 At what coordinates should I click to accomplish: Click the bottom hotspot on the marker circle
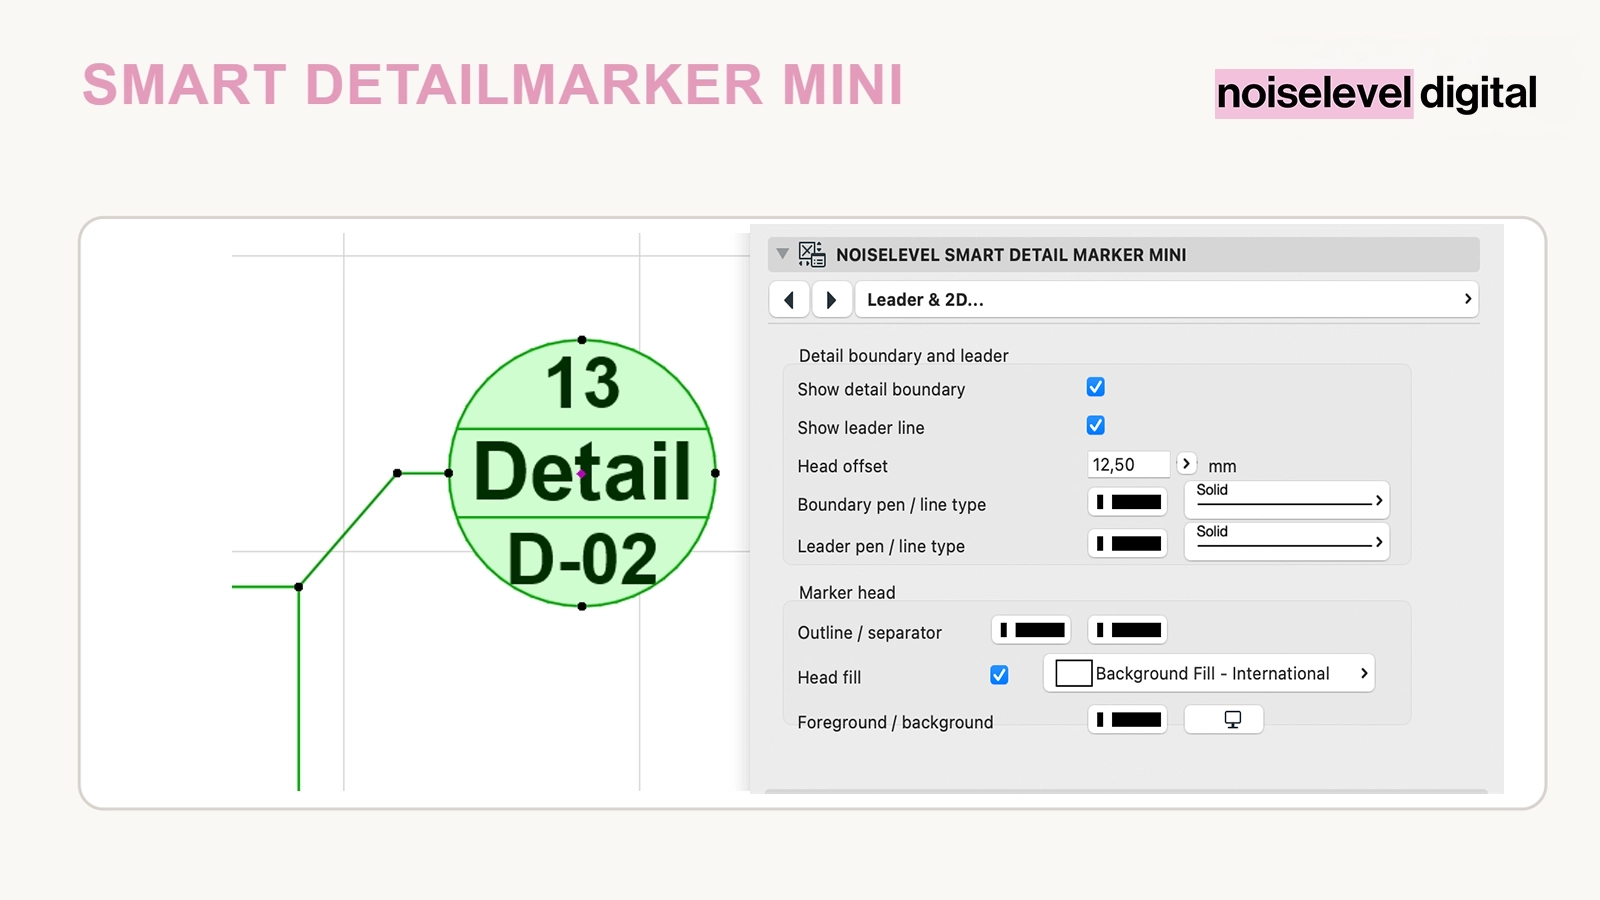pyautogui.click(x=582, y=606)
